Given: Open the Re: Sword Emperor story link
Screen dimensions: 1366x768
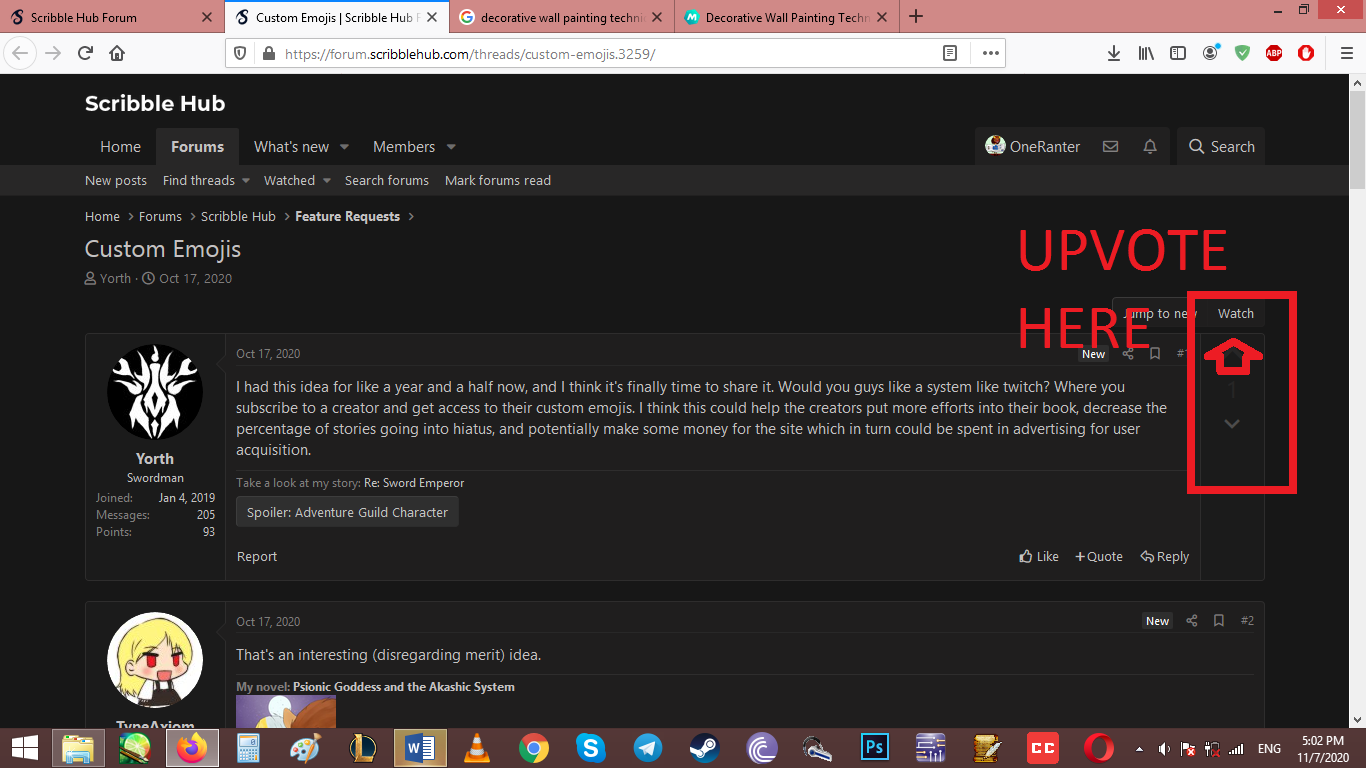Looking at the screenshot, I should 414,483.
